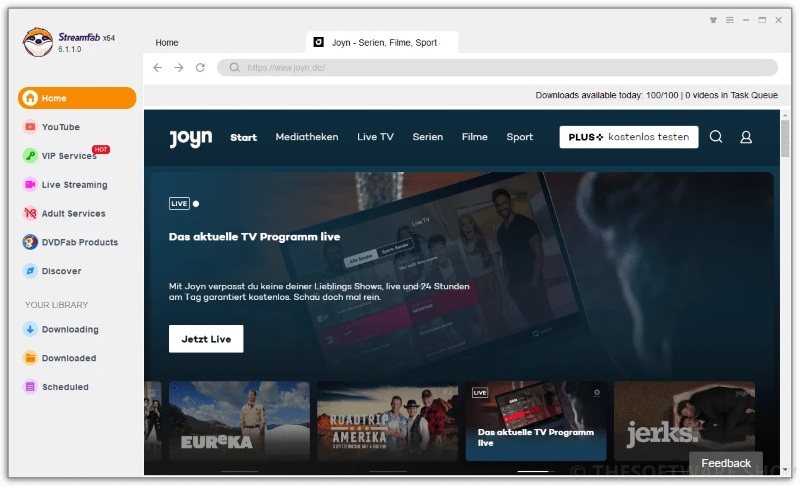Open the Scheduled list icon

coord(30,387)
